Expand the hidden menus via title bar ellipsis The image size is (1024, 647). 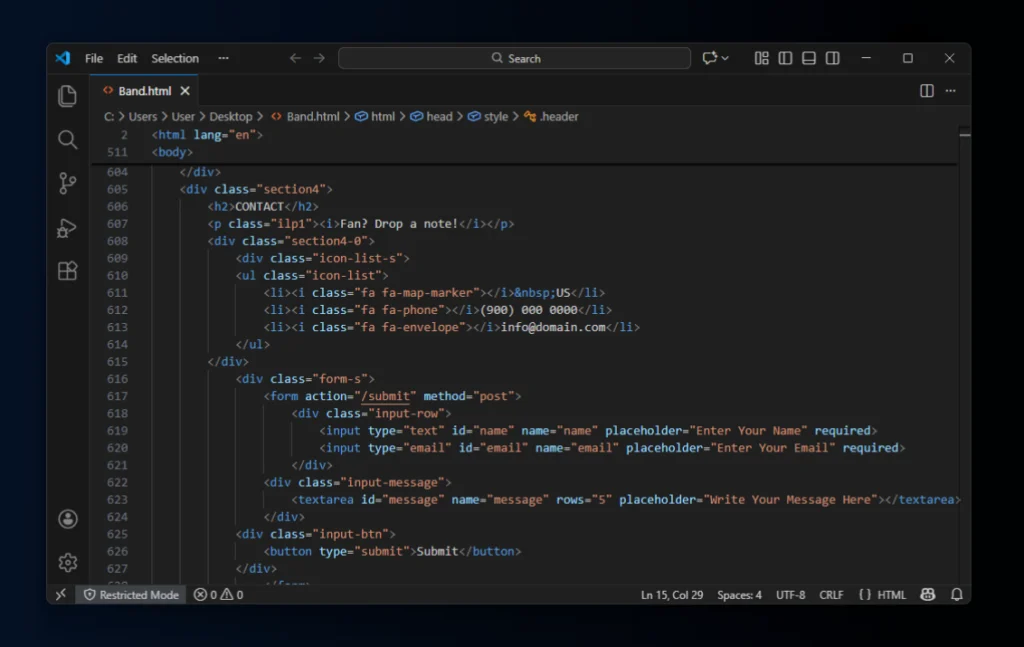tap(223, 58)
